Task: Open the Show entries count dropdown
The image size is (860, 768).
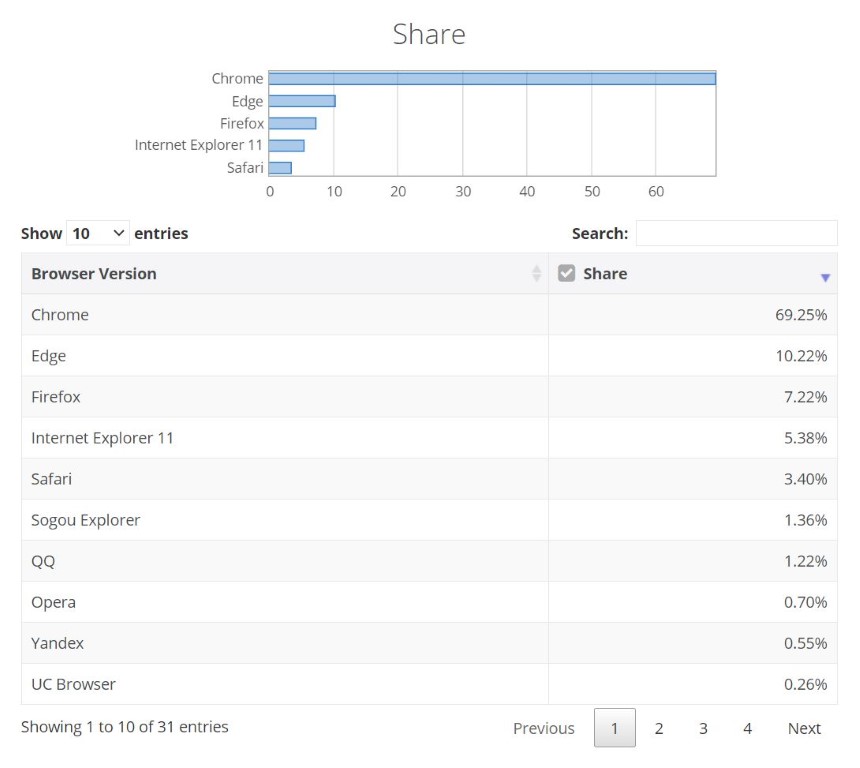Action: pyautogui.click(x=98, y=233)
